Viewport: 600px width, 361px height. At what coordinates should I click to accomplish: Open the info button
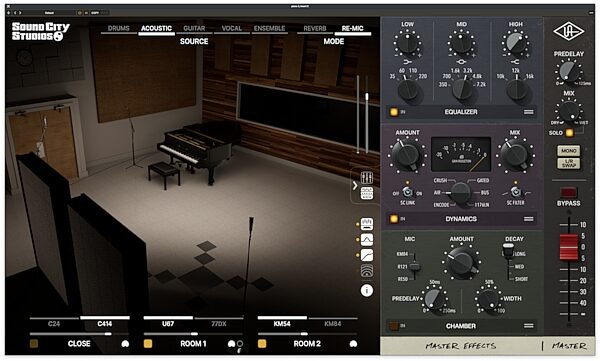(367, 291)
